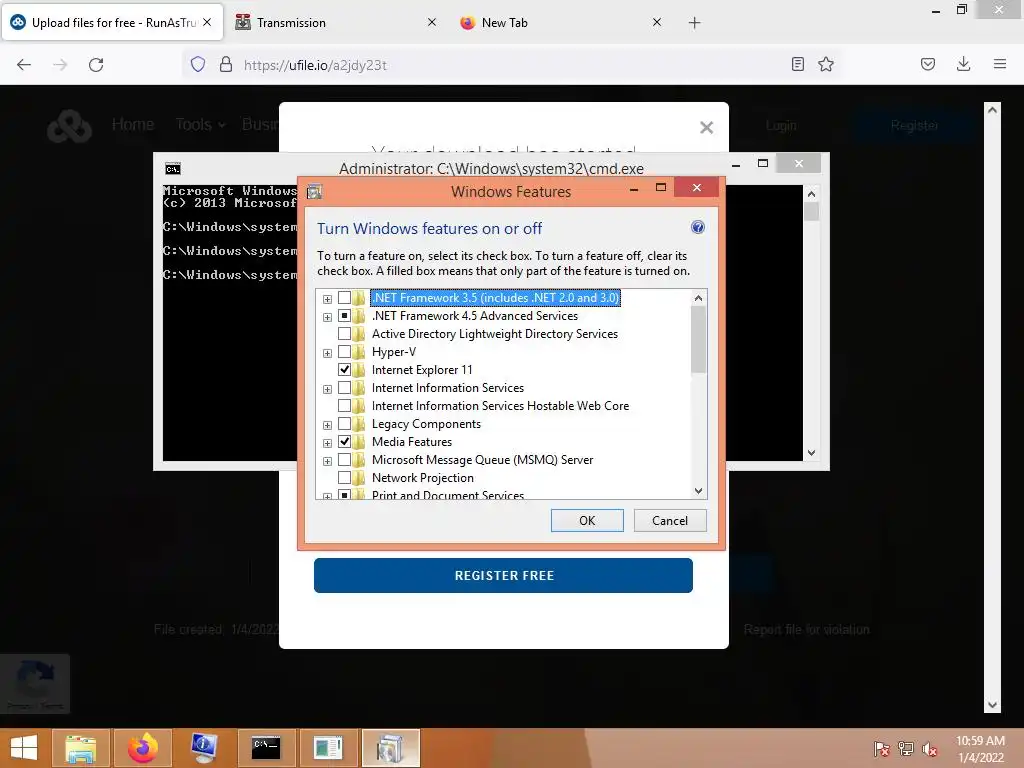Expand Microsoft Message Queue Server node
Image resolution: width=1024 pixels, height=768 pixels.
pyautogui.click(x=327, y=461)
